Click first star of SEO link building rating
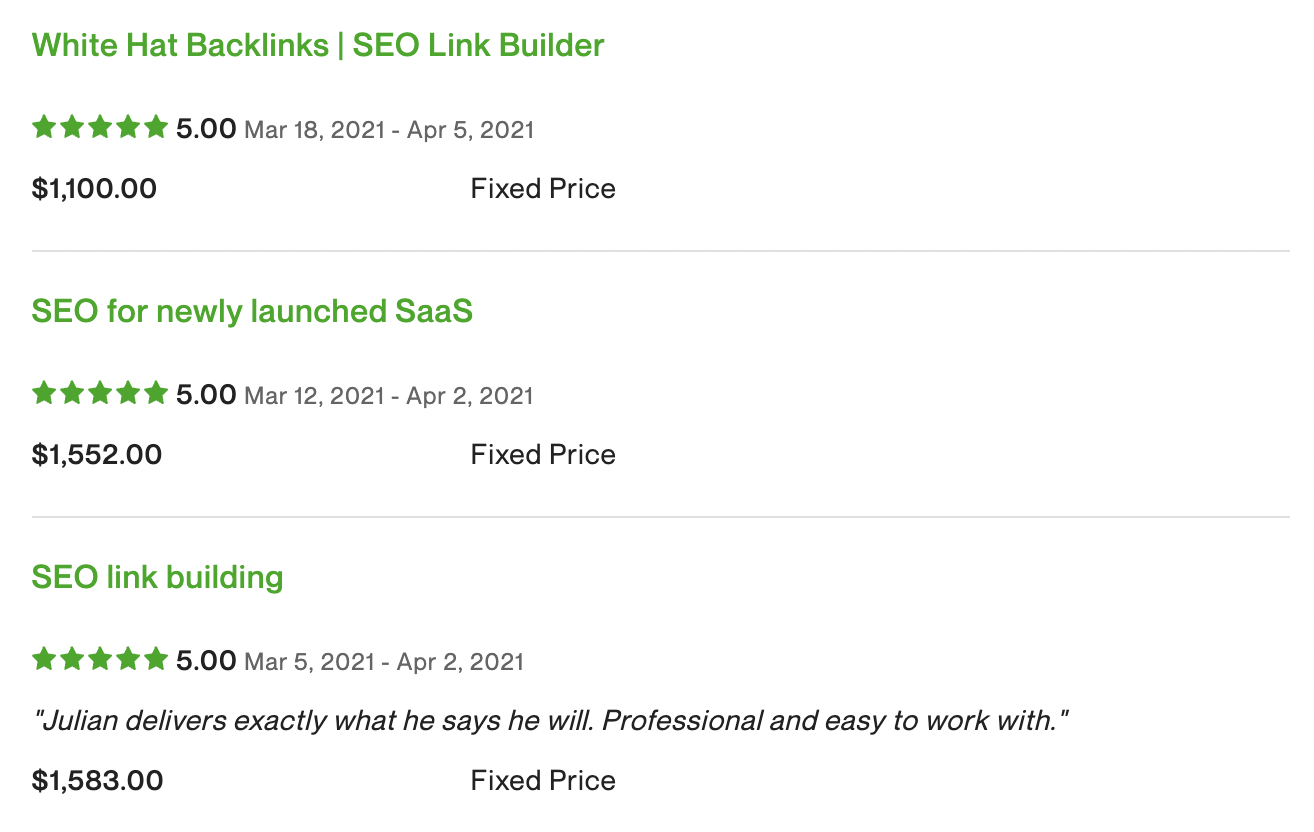Screen dimensions: 1314x832 click(44, 660)
